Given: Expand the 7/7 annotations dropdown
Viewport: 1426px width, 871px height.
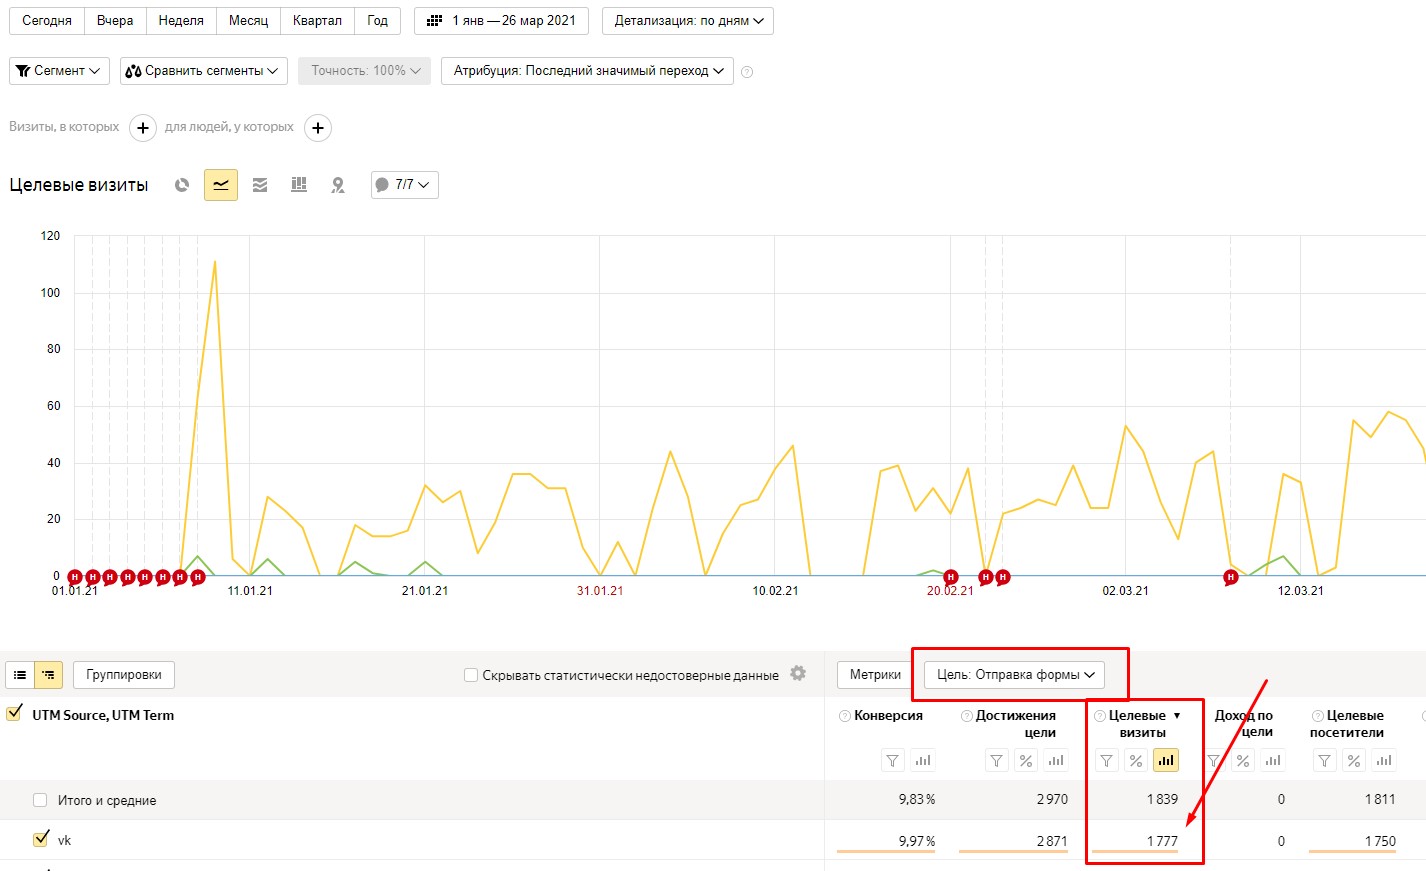Looking at the screenshot, I should tap(405, 185).
